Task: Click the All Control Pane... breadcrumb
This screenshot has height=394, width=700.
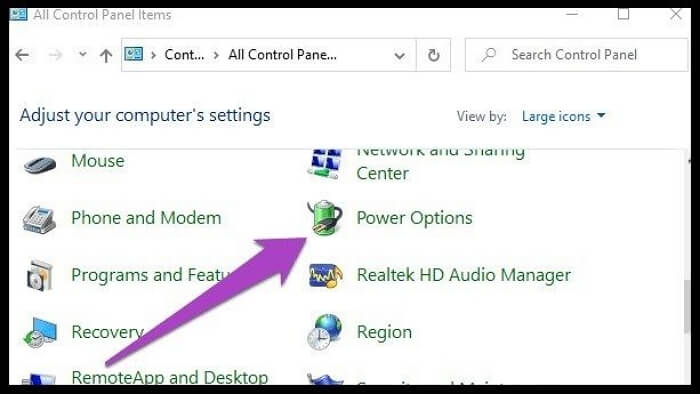Action: (283, 55)
